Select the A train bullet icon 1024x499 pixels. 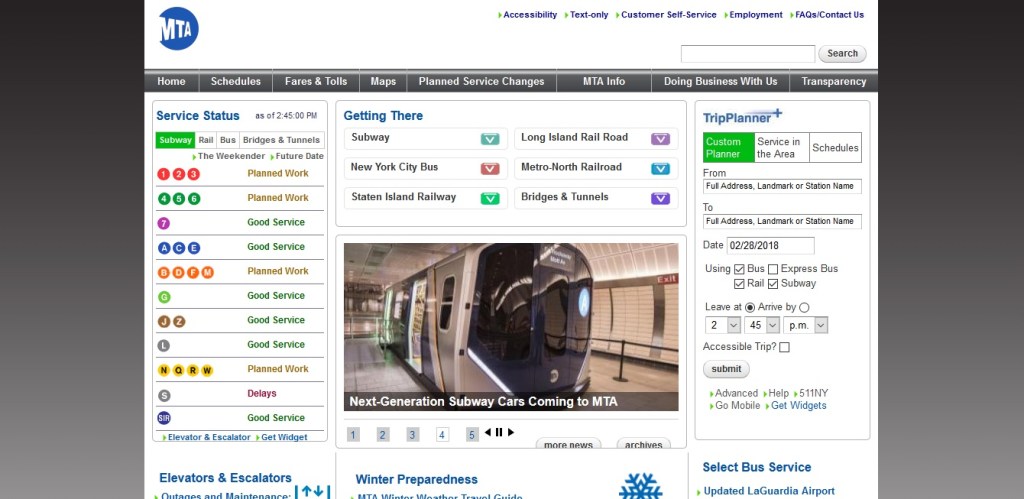(164, 248)
